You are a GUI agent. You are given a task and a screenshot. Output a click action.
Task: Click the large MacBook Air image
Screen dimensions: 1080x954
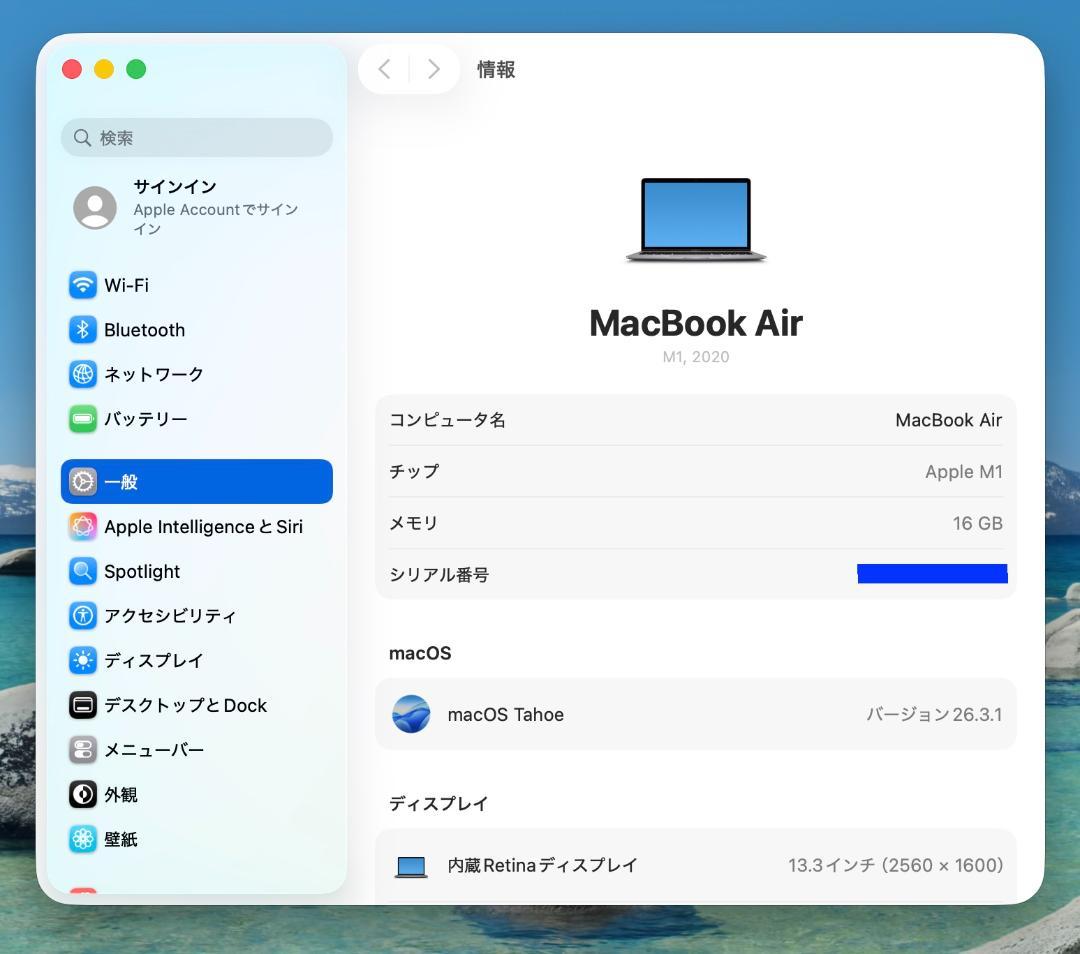click(696, 220)
